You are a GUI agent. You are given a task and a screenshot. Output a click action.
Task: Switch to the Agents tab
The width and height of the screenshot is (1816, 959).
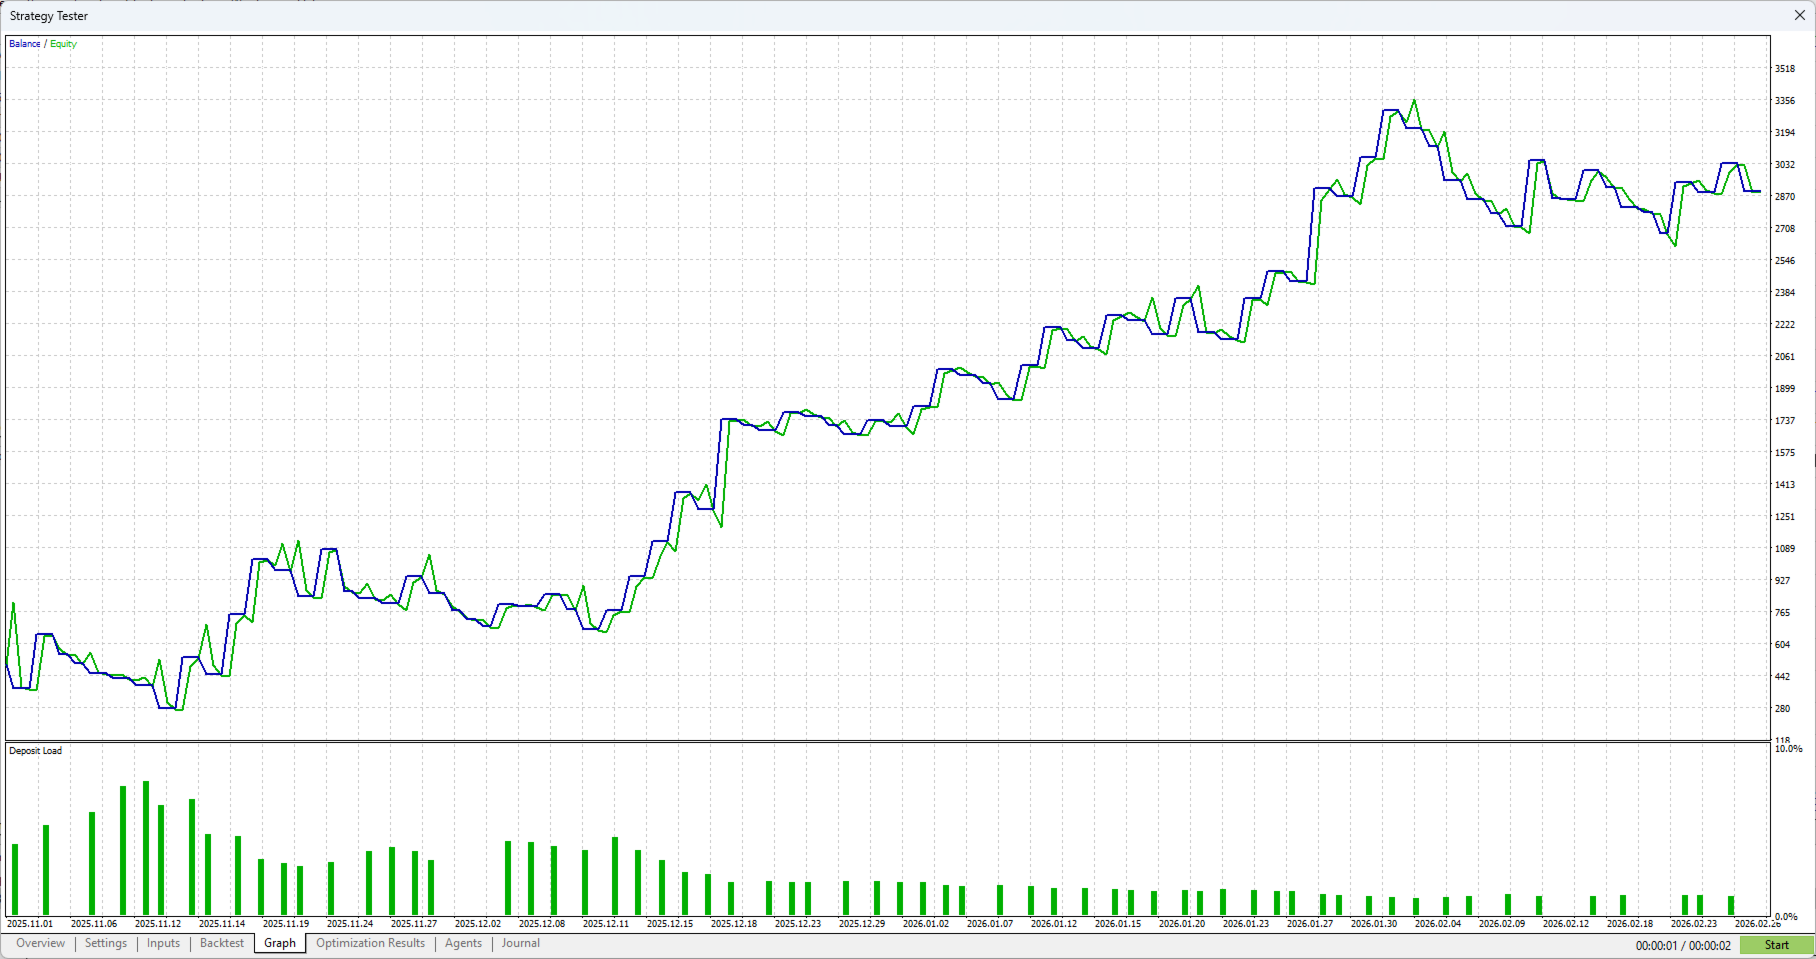(463, 943)
